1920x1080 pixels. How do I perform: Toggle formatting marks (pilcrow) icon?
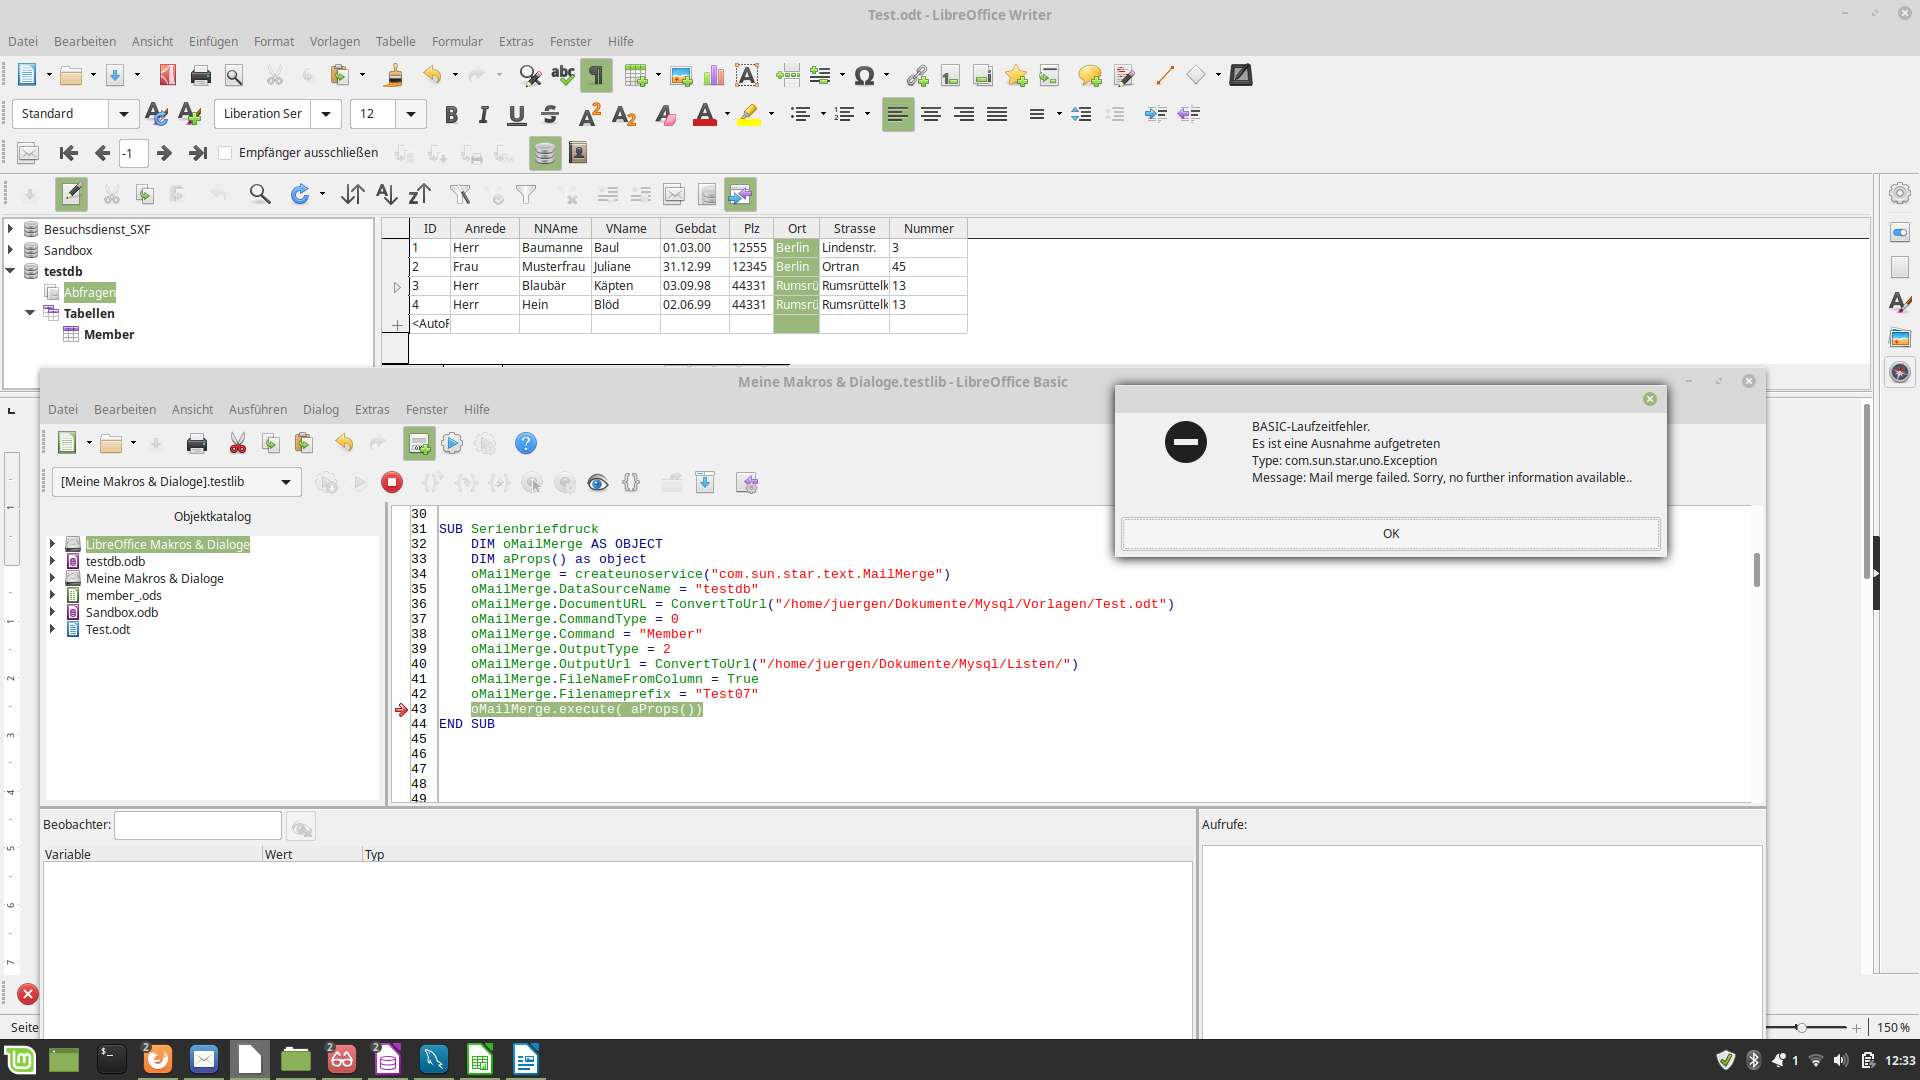click(x=596, y=75)
